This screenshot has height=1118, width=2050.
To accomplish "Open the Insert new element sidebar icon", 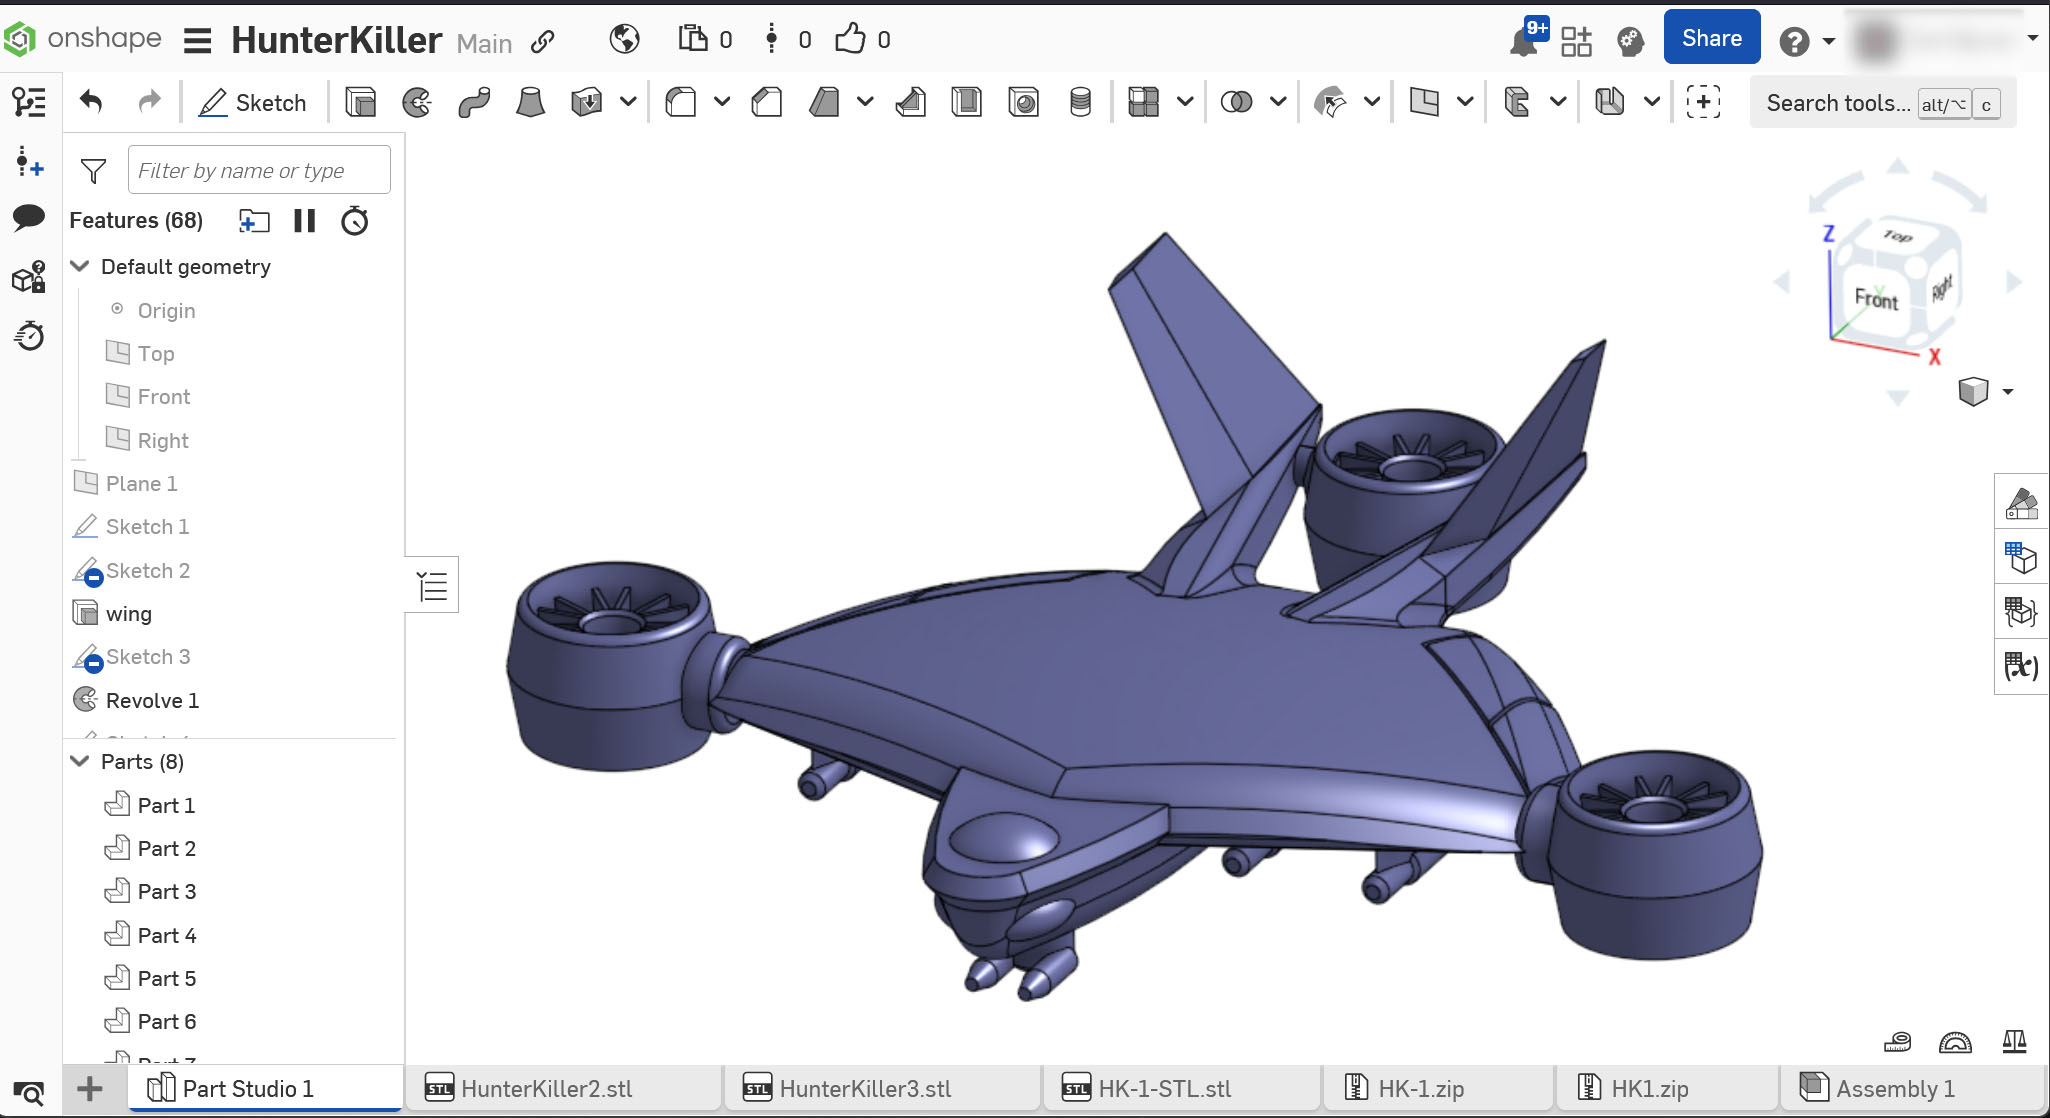I will coord(29,162).
